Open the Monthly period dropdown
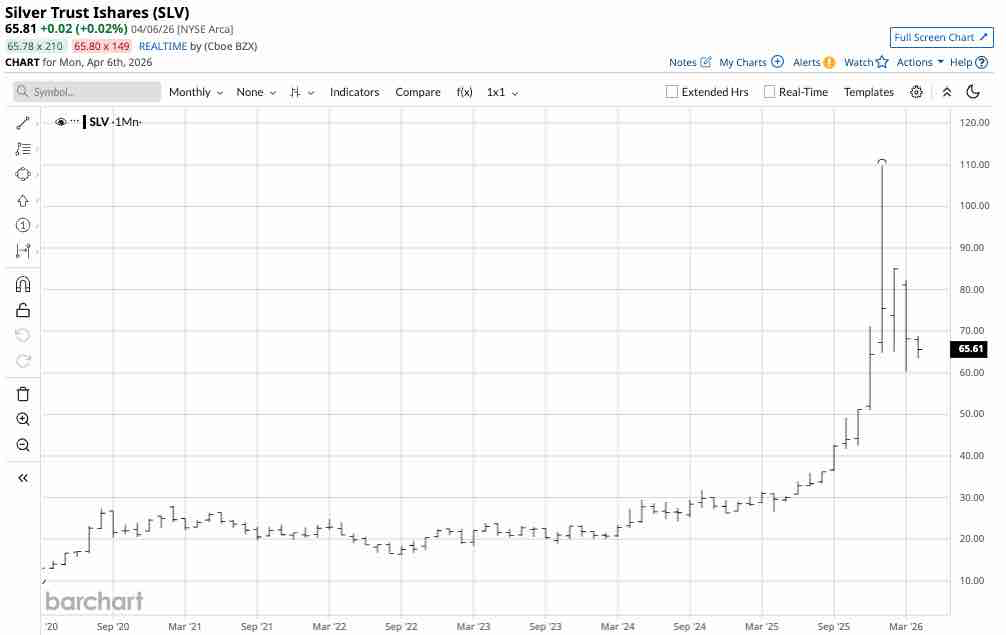 [196, 92]
